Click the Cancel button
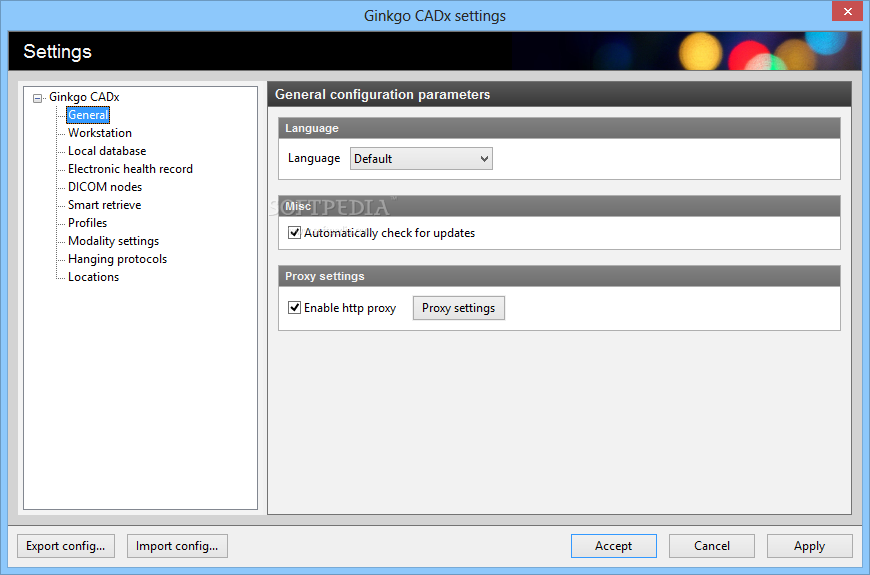 [x=712, y=546]
